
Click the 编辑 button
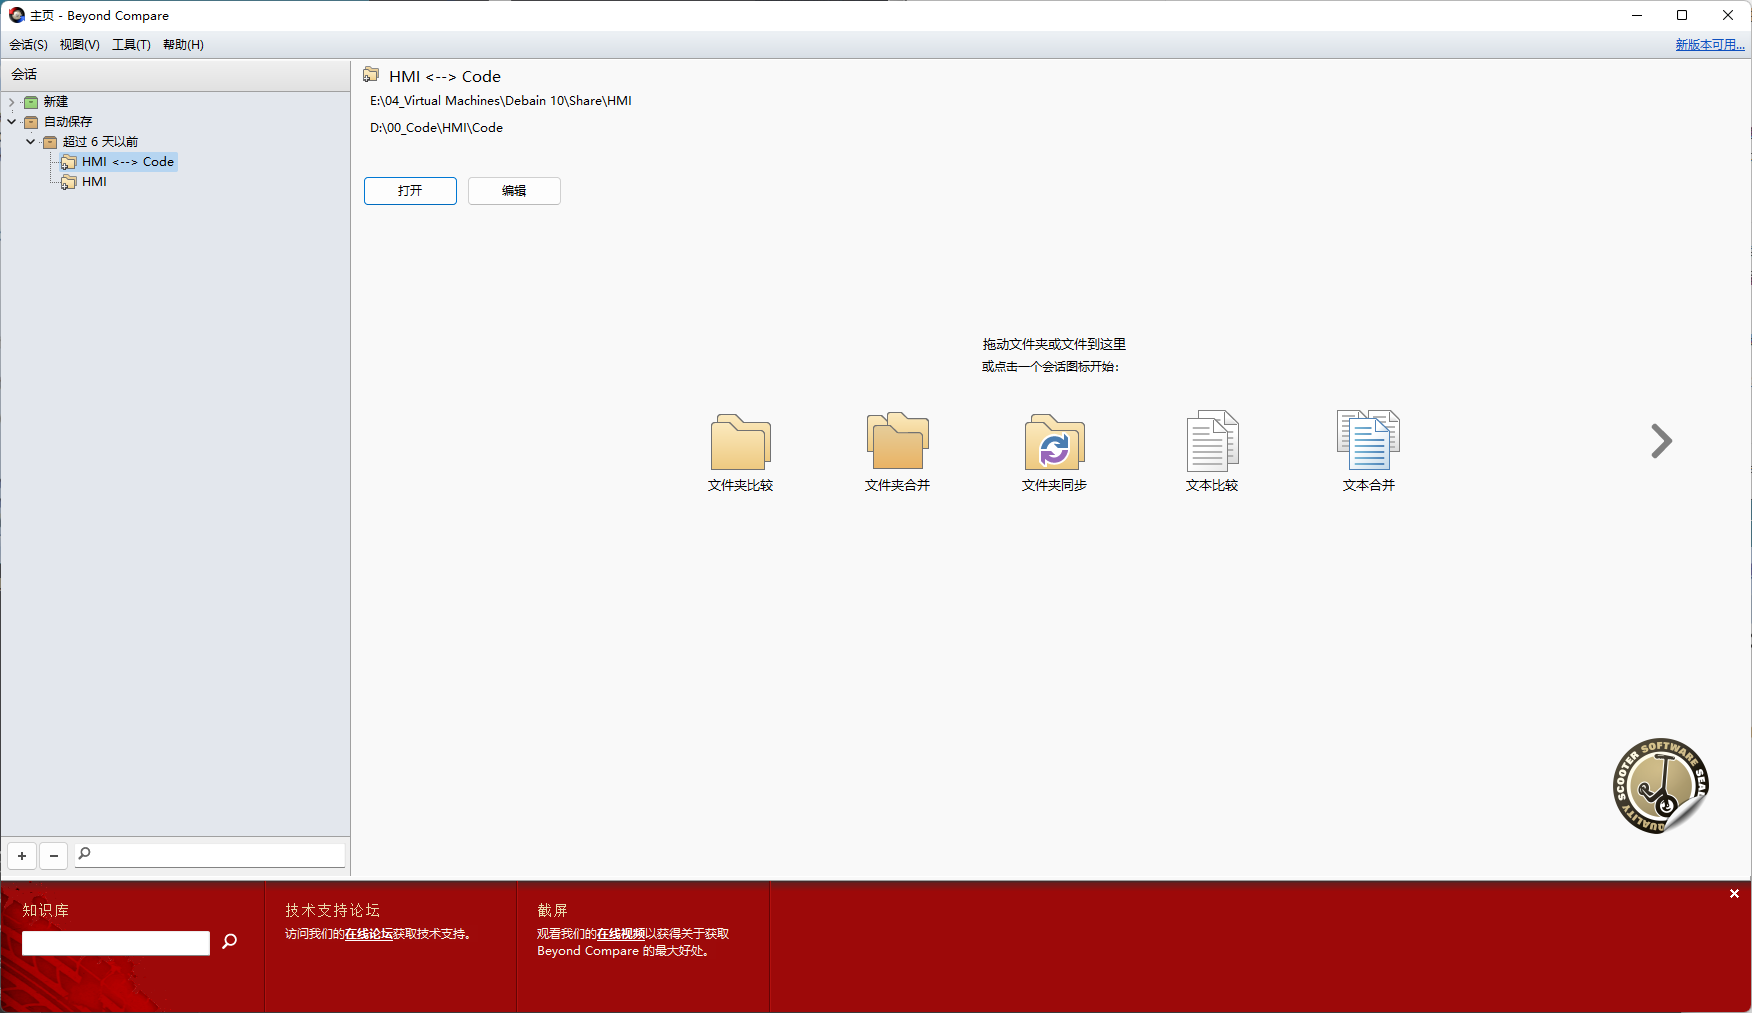tap(514, 191)
